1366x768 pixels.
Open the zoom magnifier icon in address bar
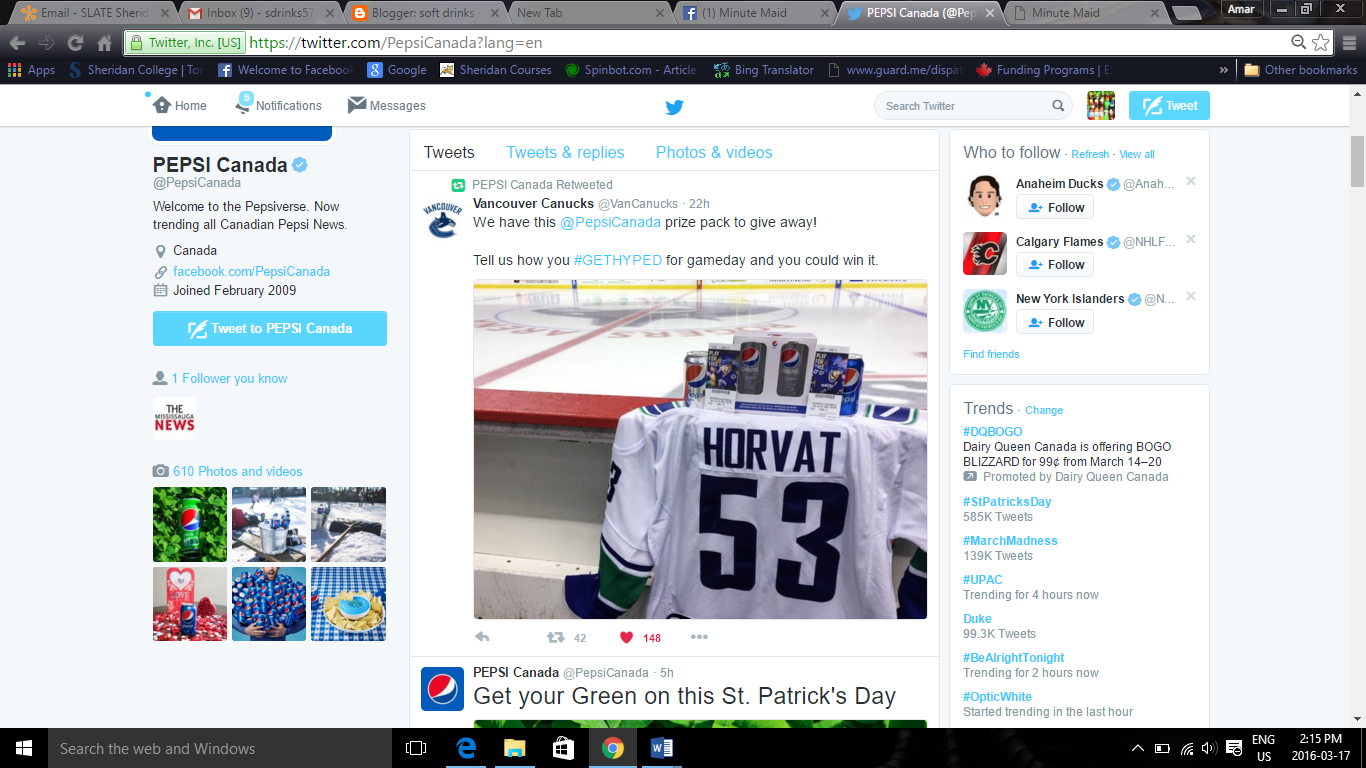coord(1298,43)
